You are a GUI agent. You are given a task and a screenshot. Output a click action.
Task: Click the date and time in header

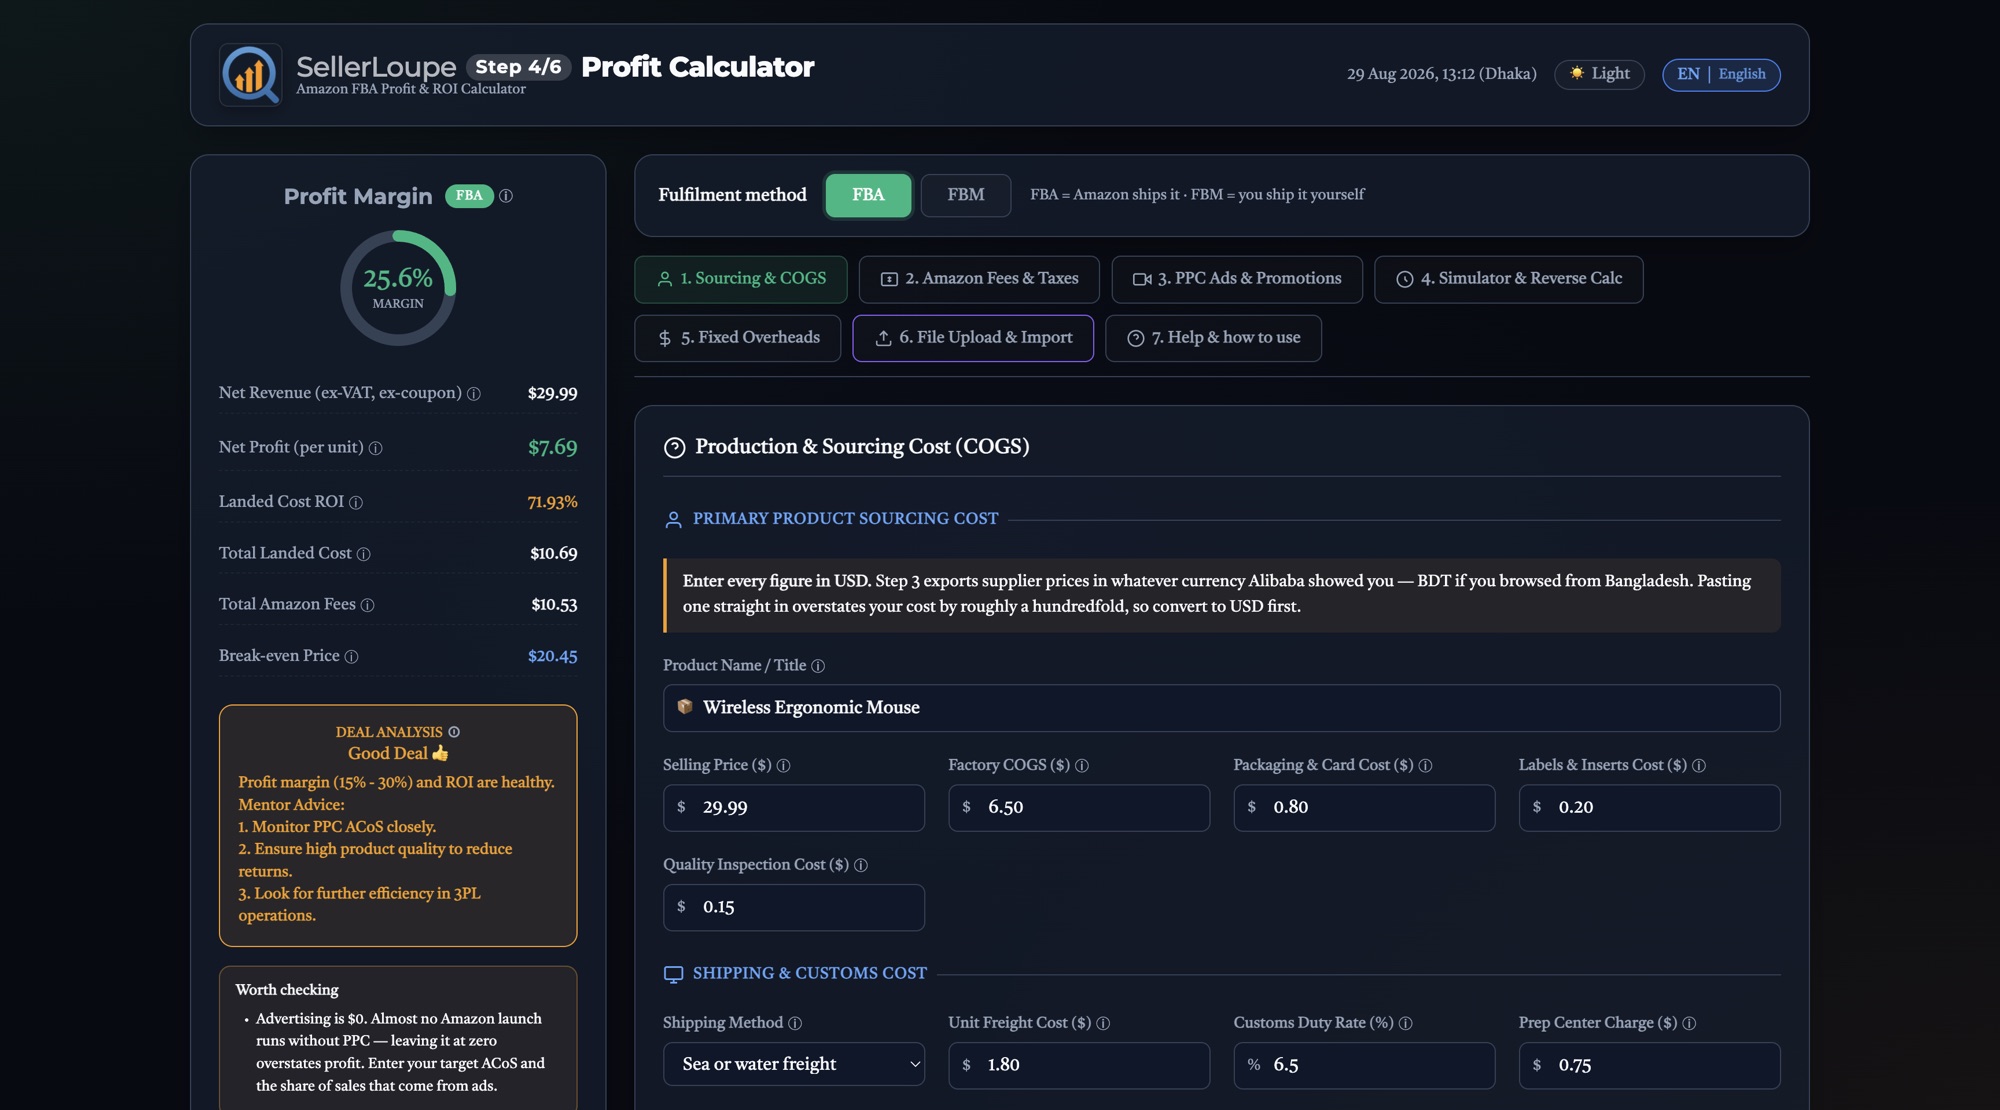pyautogui.click(x=1441, y=74)
